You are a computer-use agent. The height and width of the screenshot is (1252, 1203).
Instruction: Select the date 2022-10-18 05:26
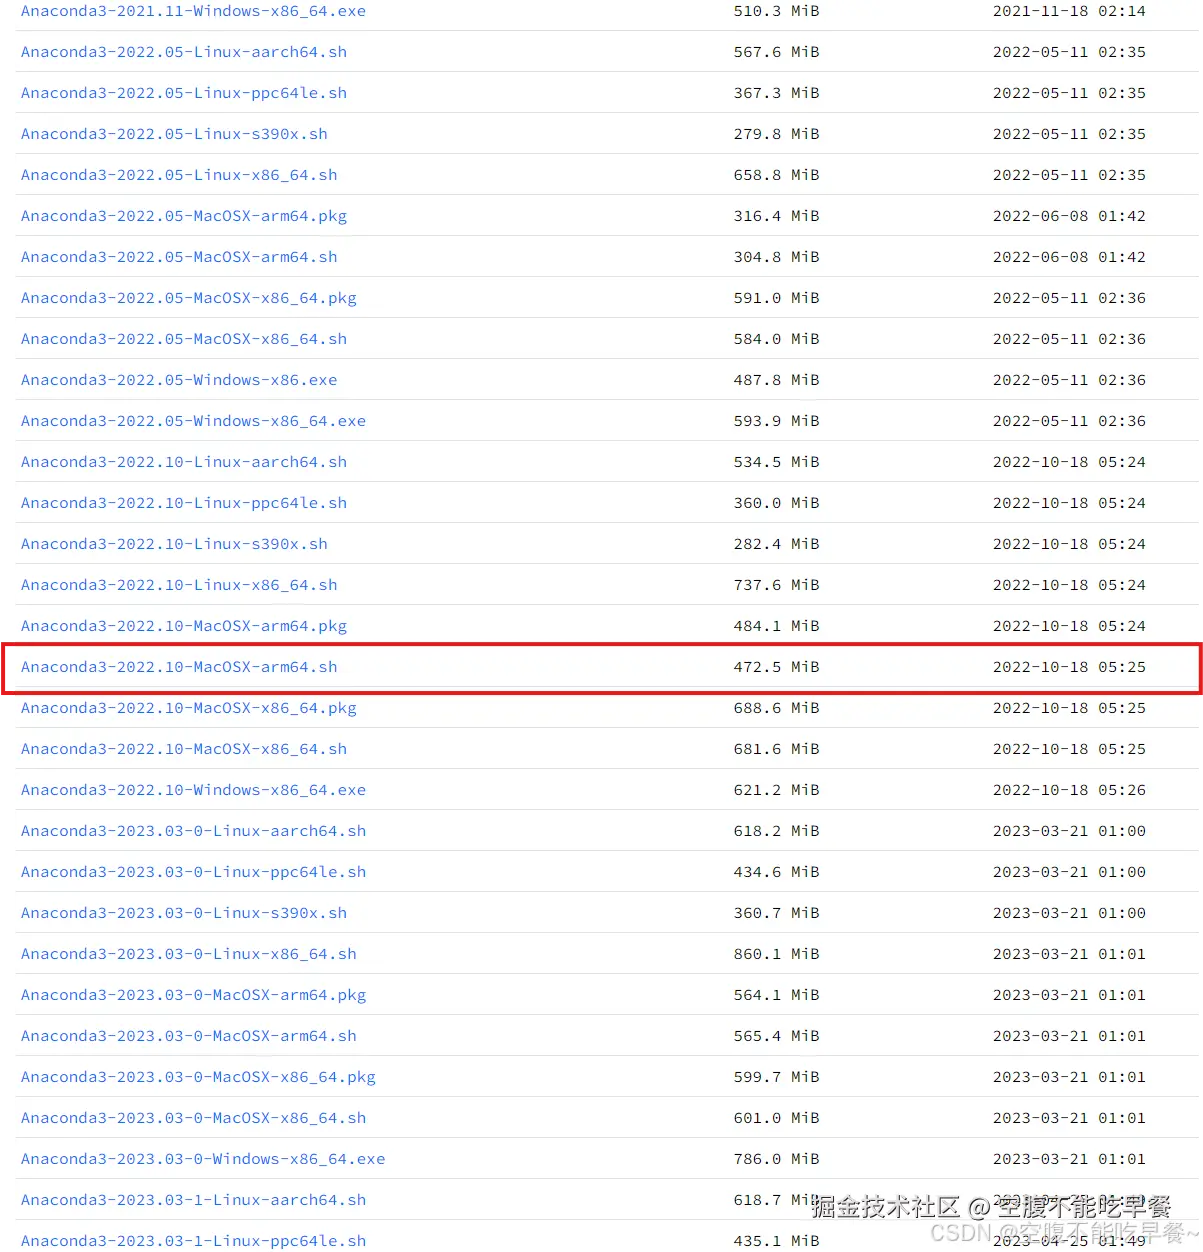1069,790
